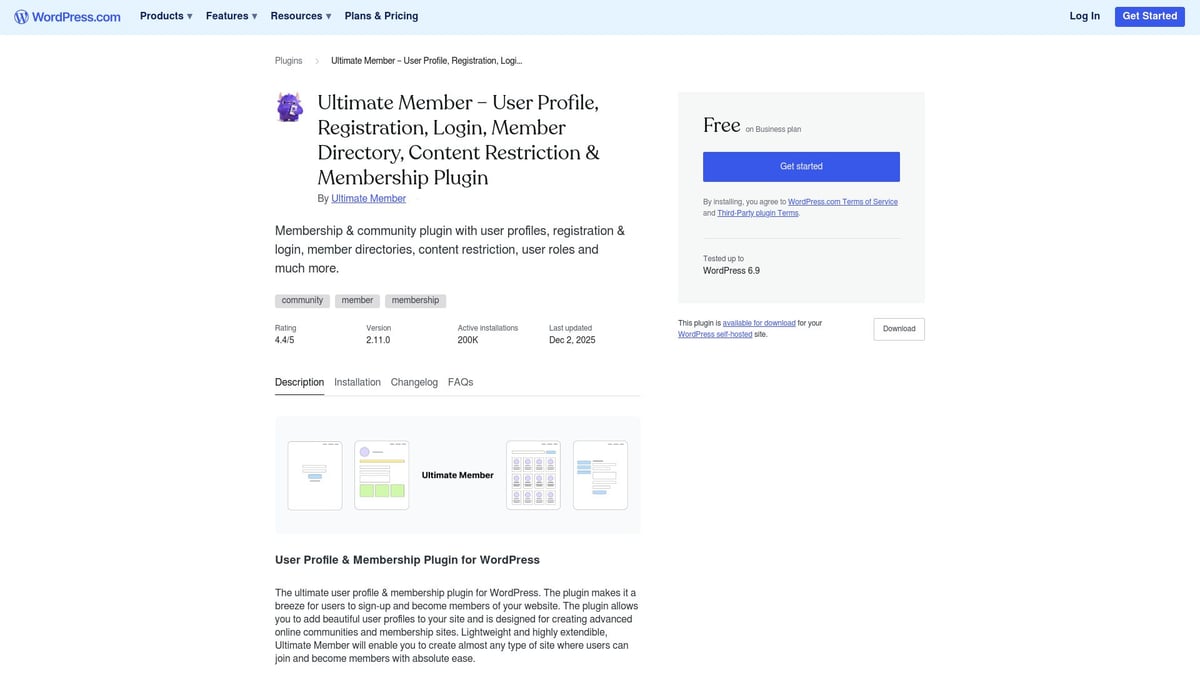Open the Resources dropdown

(299, 16)
